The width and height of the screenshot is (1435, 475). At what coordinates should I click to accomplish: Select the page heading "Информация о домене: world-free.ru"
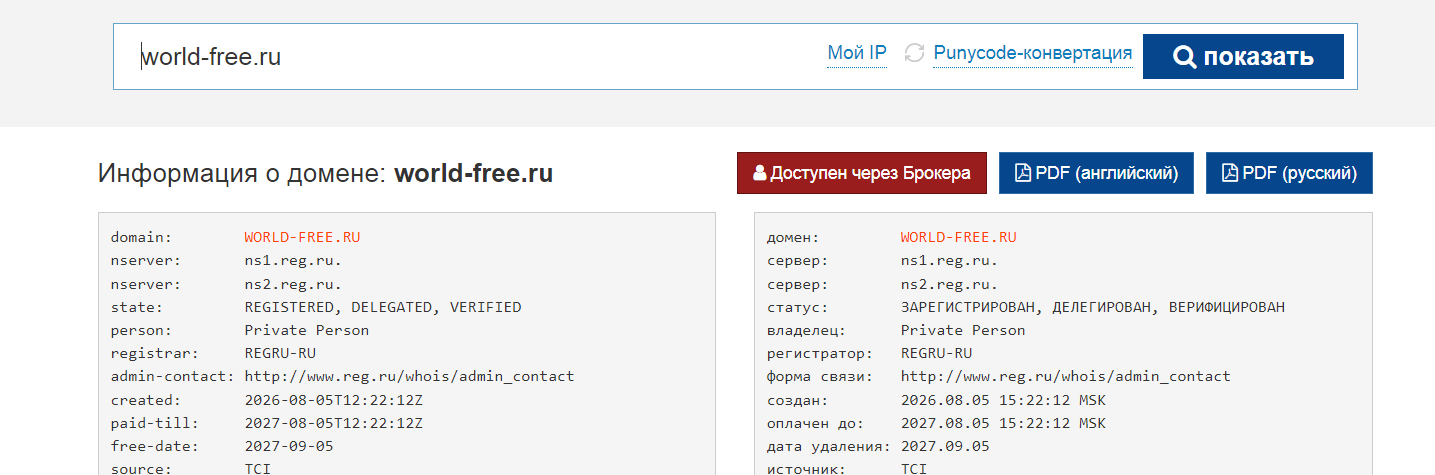(x=325, y=174)
